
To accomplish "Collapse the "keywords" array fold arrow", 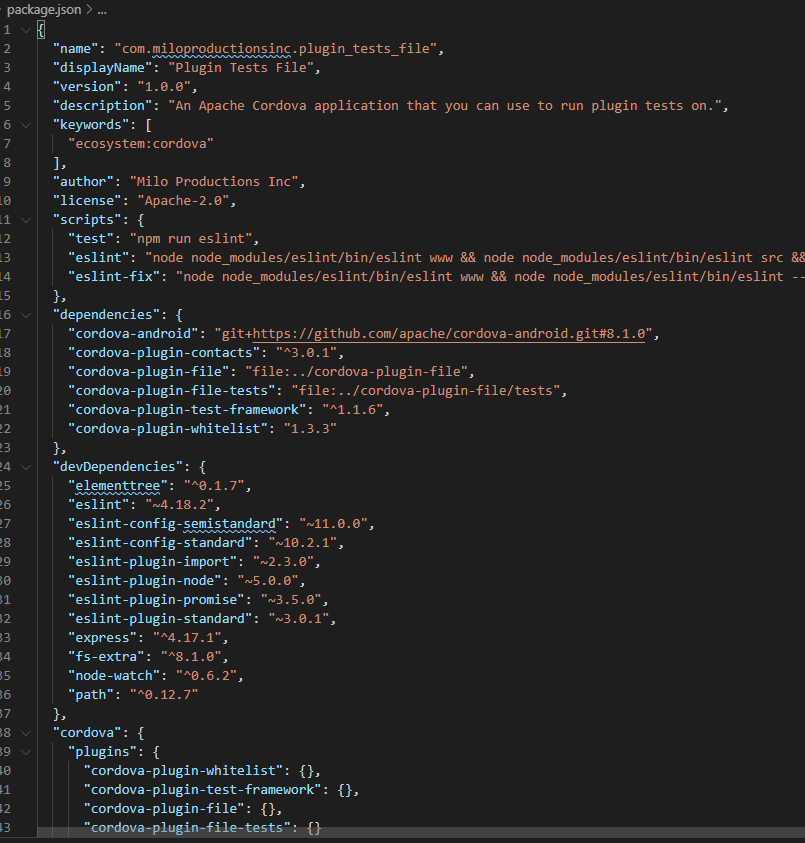I will coord(25,125).
